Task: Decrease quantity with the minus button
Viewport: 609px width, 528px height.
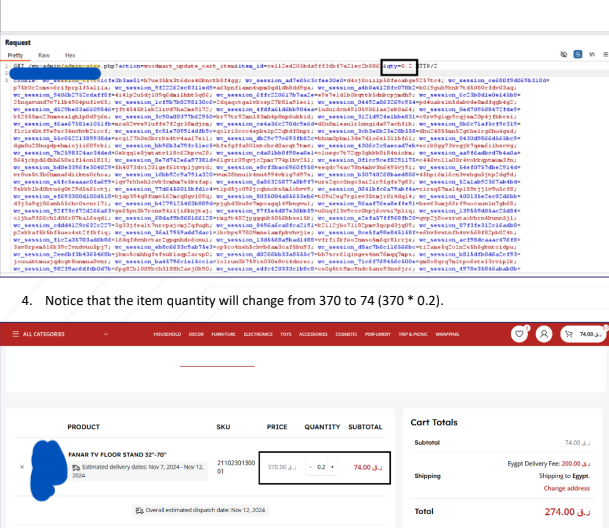Action: [x=310, y=467]
